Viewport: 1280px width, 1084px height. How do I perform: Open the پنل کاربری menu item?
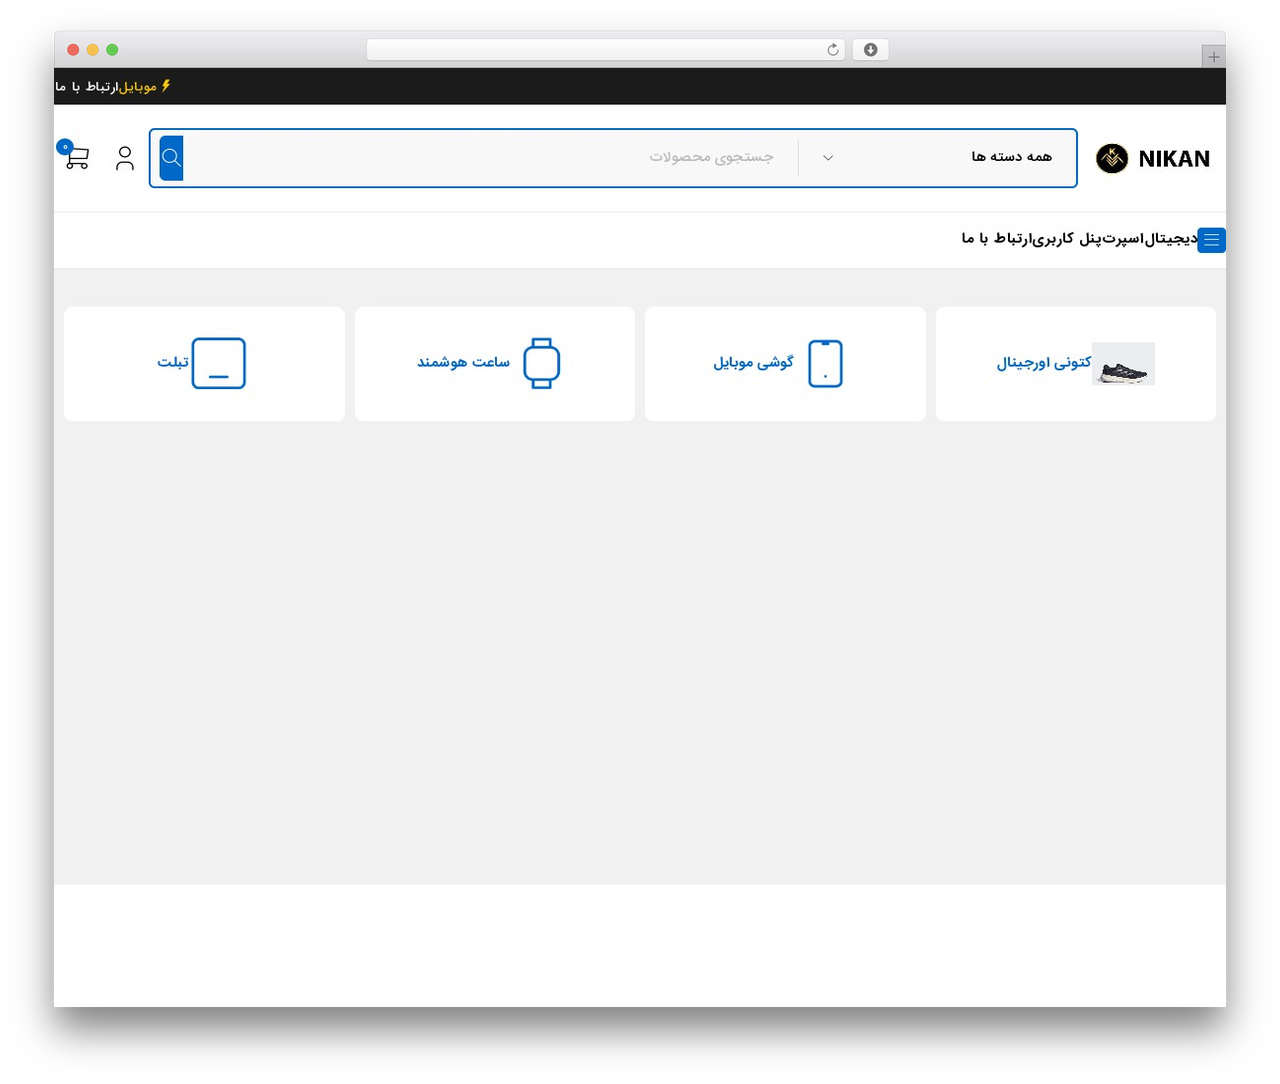[1068, 238]
